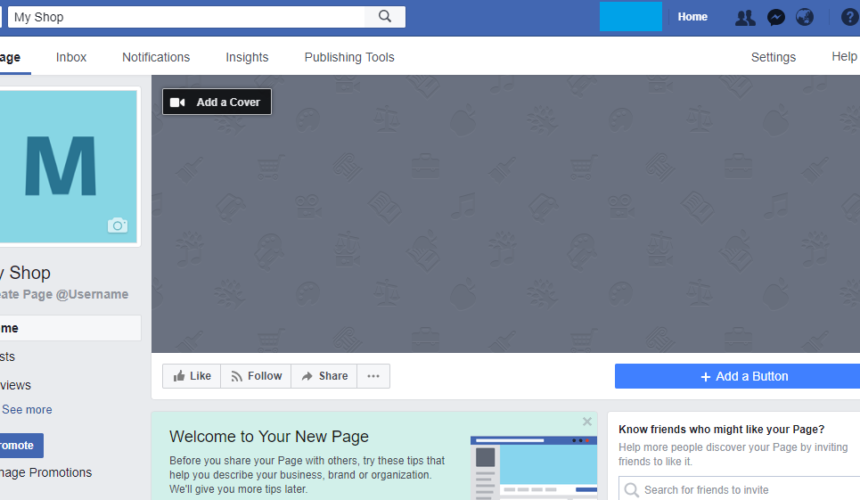Open the Help menu

tap(844, 56)
